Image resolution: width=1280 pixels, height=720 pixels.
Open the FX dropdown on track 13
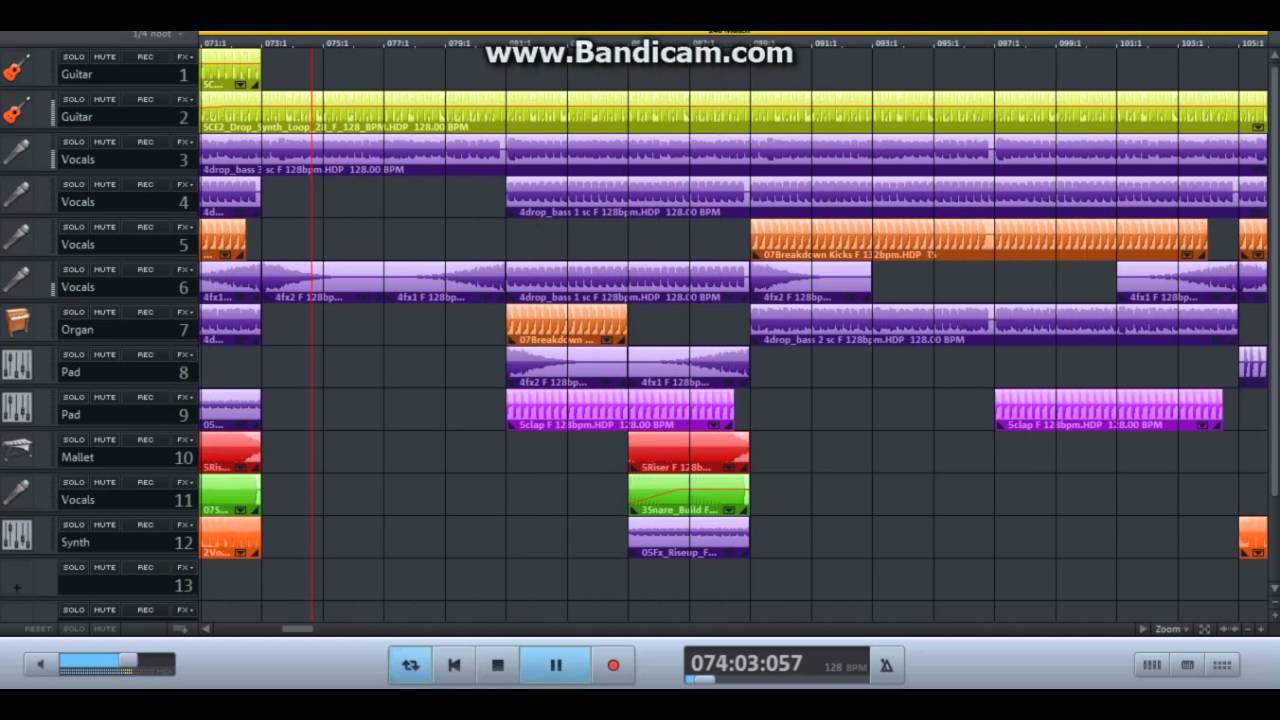coord(184,567)
